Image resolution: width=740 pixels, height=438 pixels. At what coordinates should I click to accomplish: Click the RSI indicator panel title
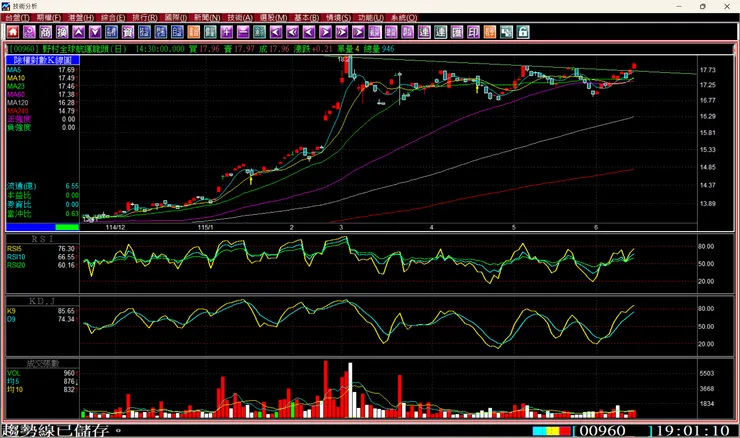[x=42, y=239]
